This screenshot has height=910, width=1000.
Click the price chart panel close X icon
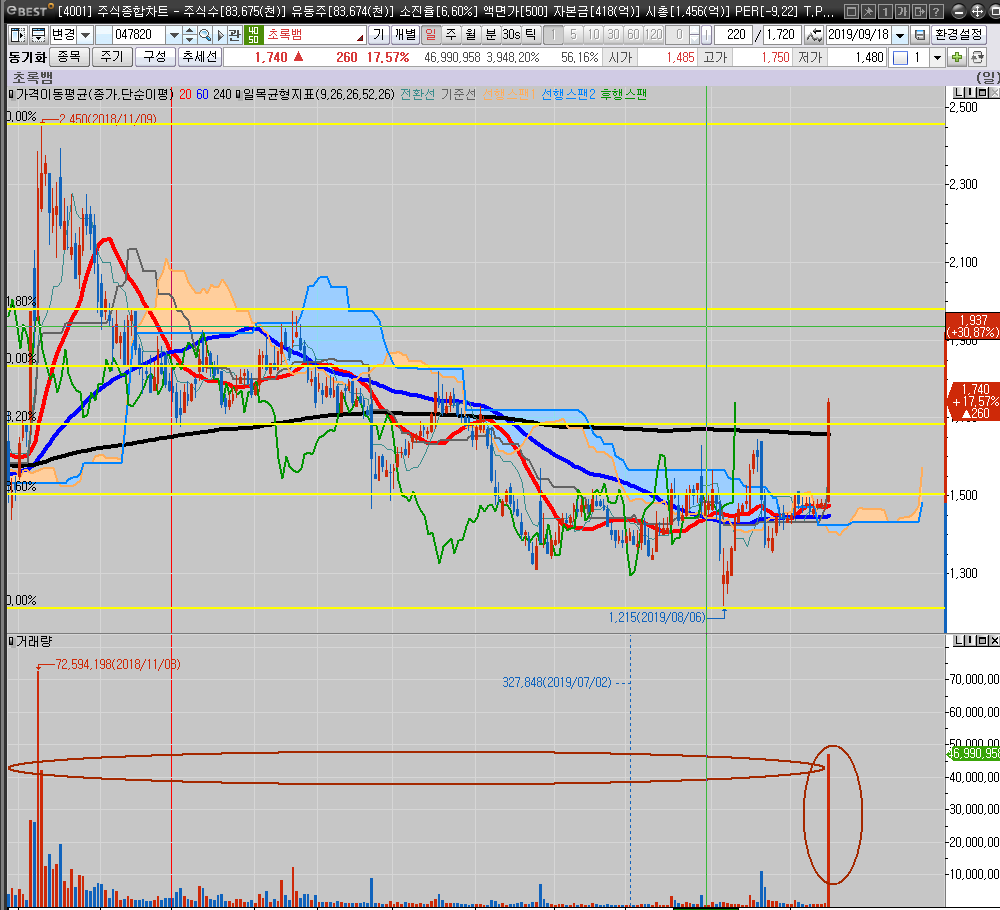pyautogui.click(x=994, y=93)
